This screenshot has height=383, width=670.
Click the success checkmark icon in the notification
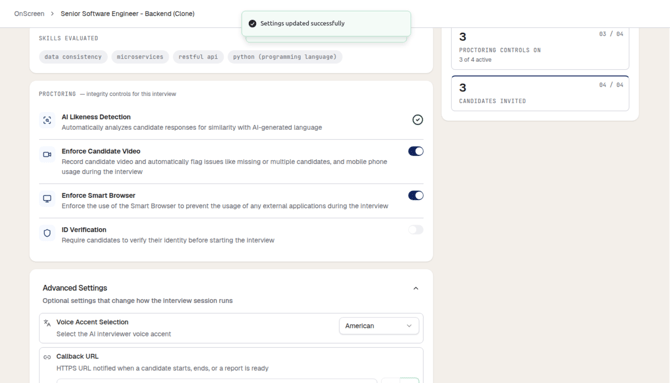[x=252, y=24]
